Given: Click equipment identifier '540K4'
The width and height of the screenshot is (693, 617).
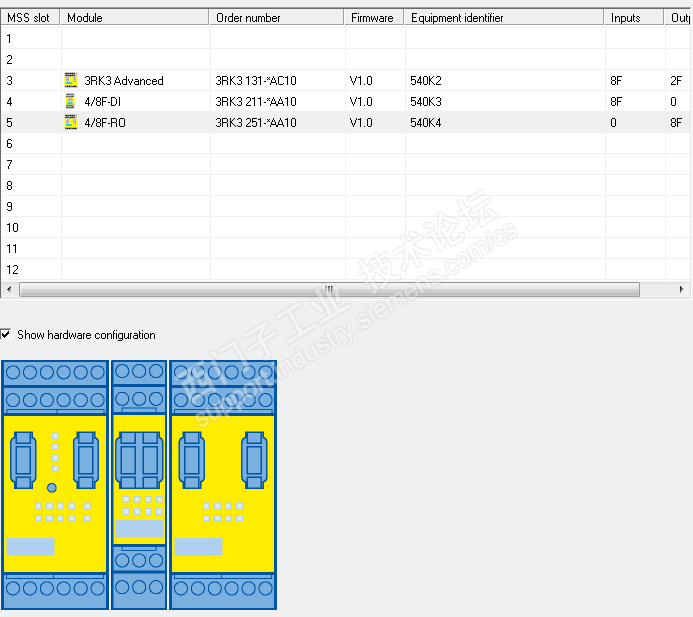Looking at the screenshot, I should click(x=426, y=122).
